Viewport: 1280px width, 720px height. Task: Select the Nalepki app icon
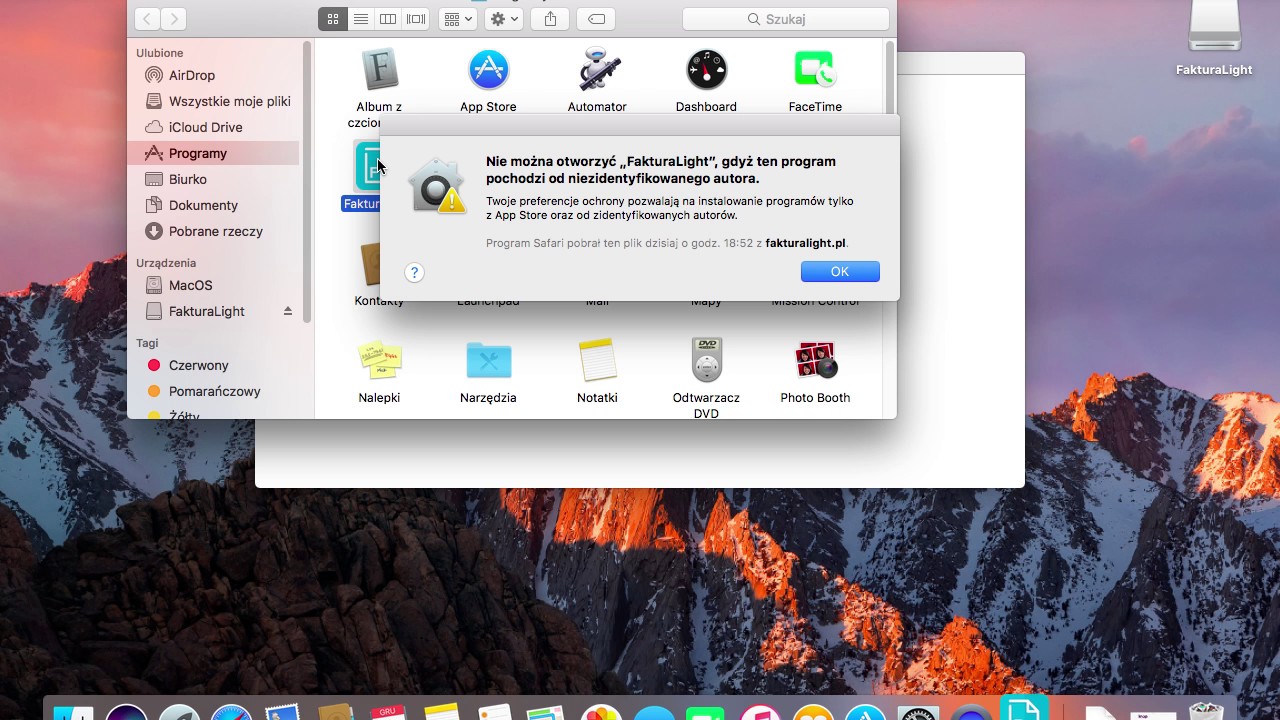point(379,360)
